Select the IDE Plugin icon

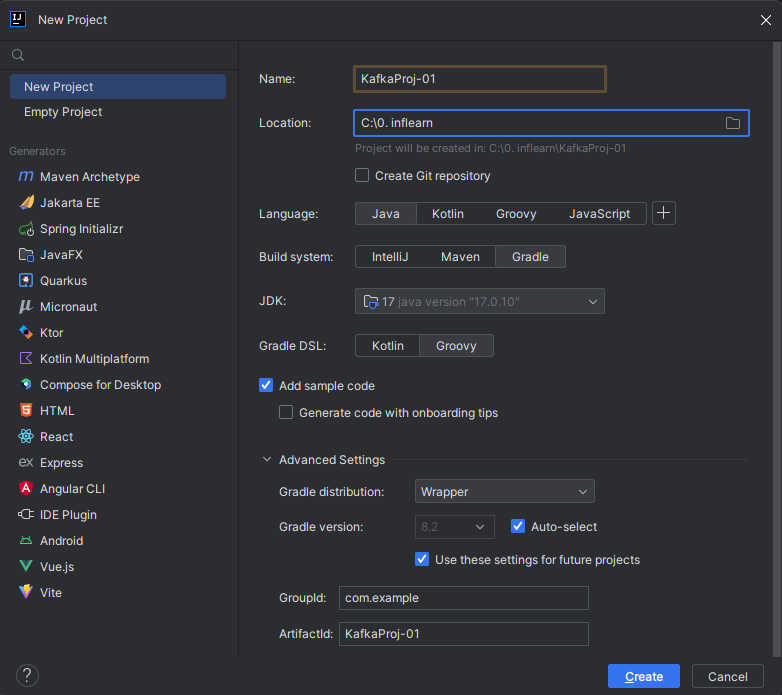[x=26, y=515]
